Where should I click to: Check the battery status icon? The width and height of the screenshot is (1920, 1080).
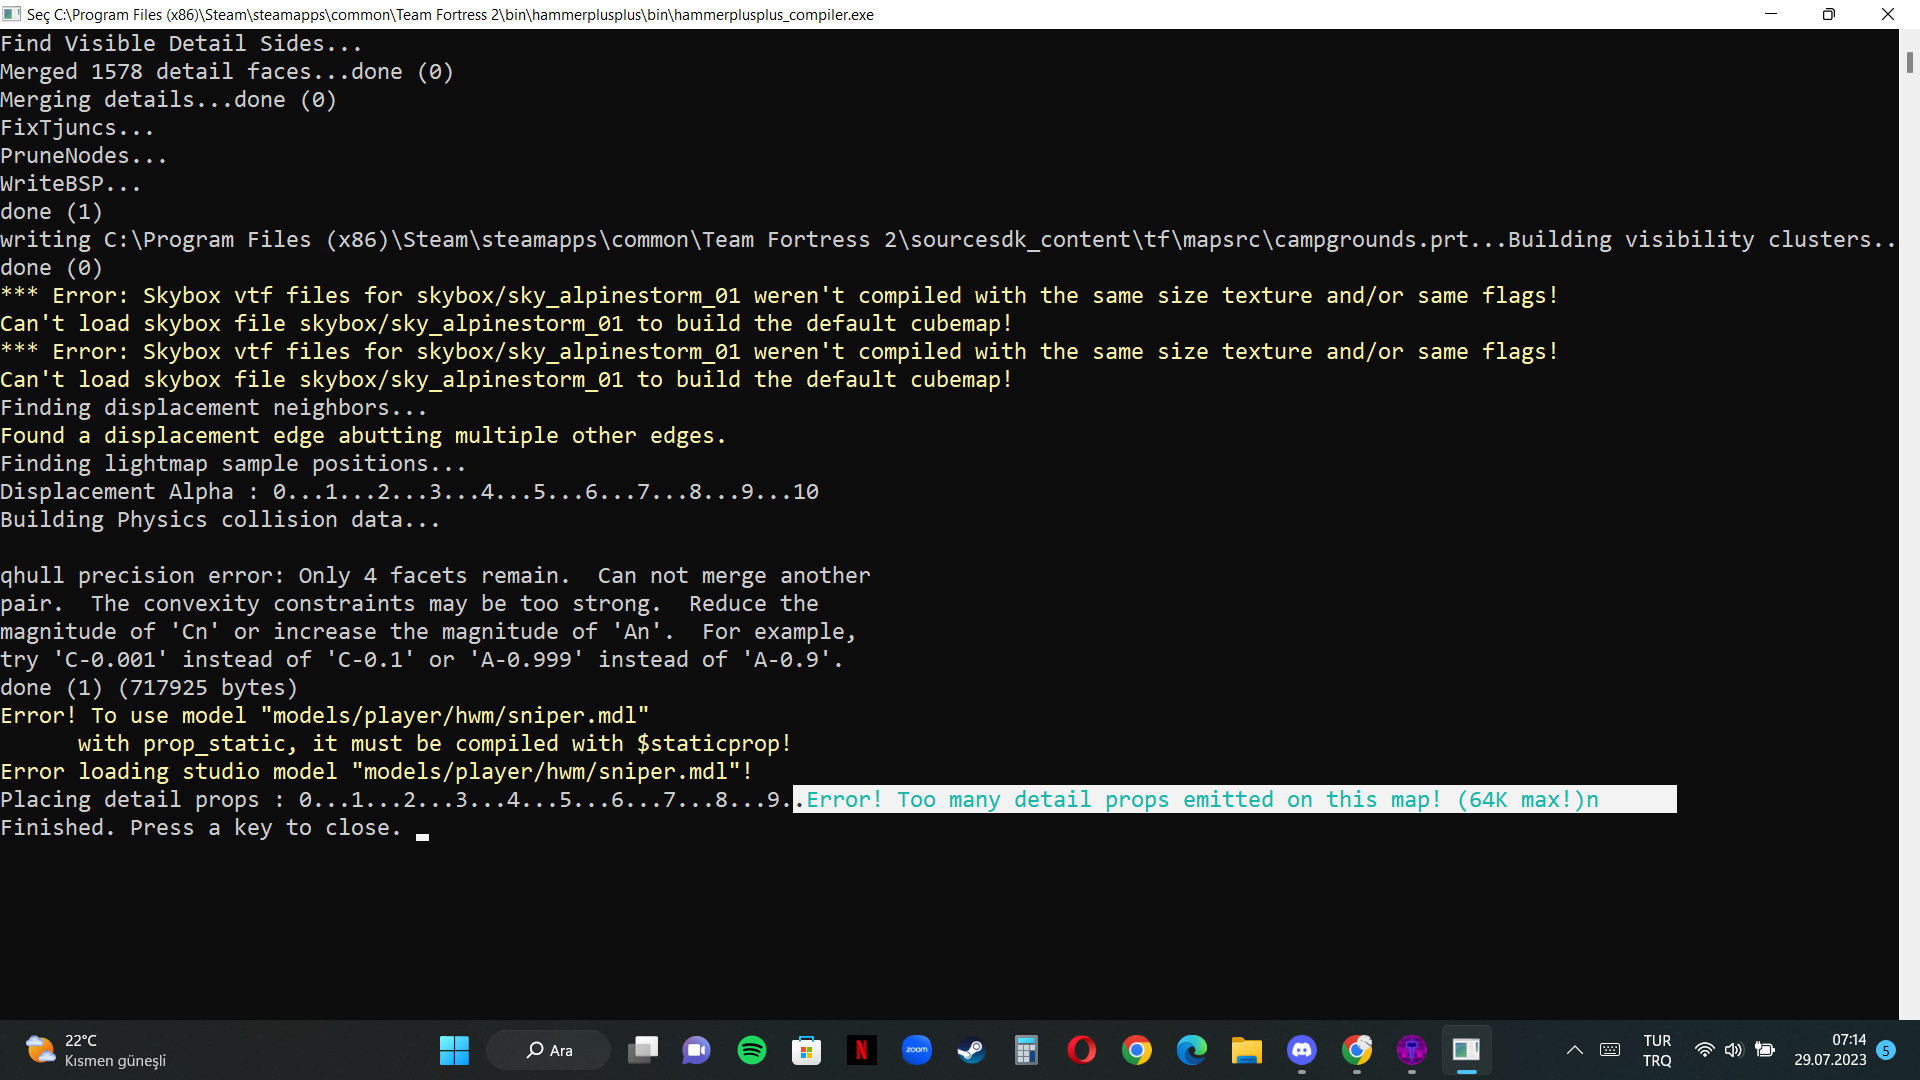(x=1765, y=1050)
